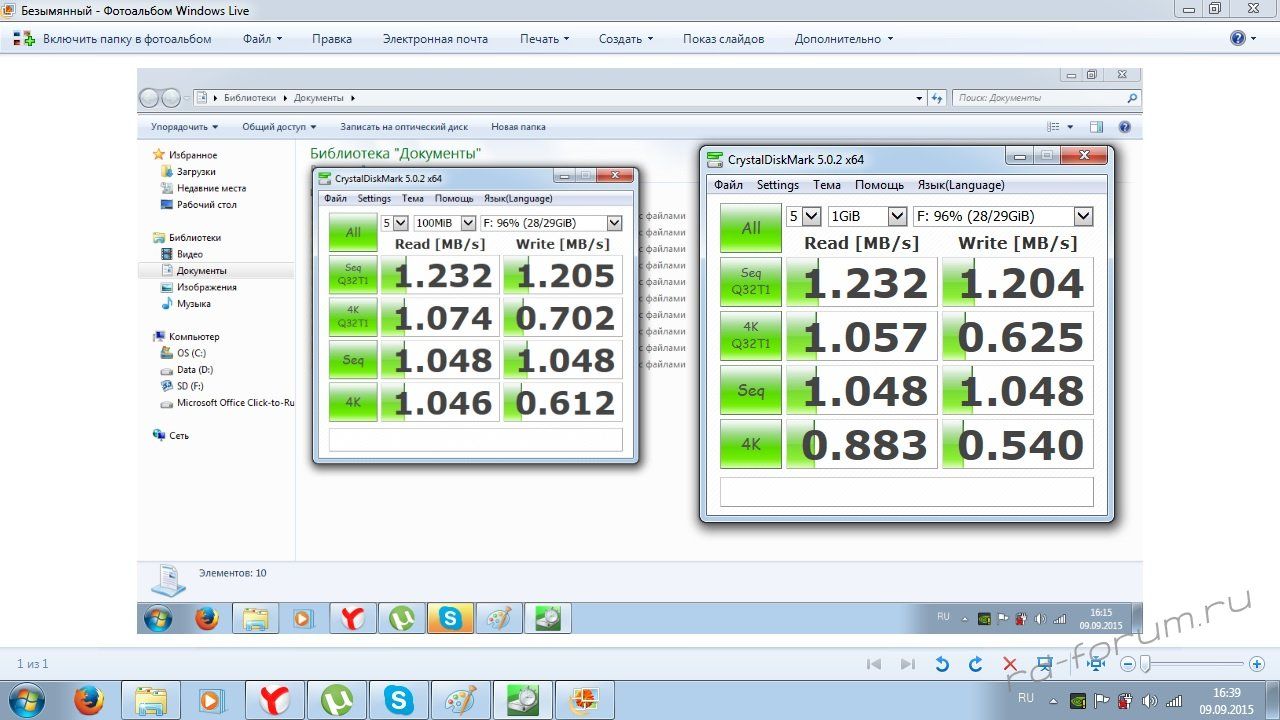This screenshot has width=1280, height=720.
Task: Open Skype from the bottom taskbar
Action: pyautogui.click(x=398, y=700)
